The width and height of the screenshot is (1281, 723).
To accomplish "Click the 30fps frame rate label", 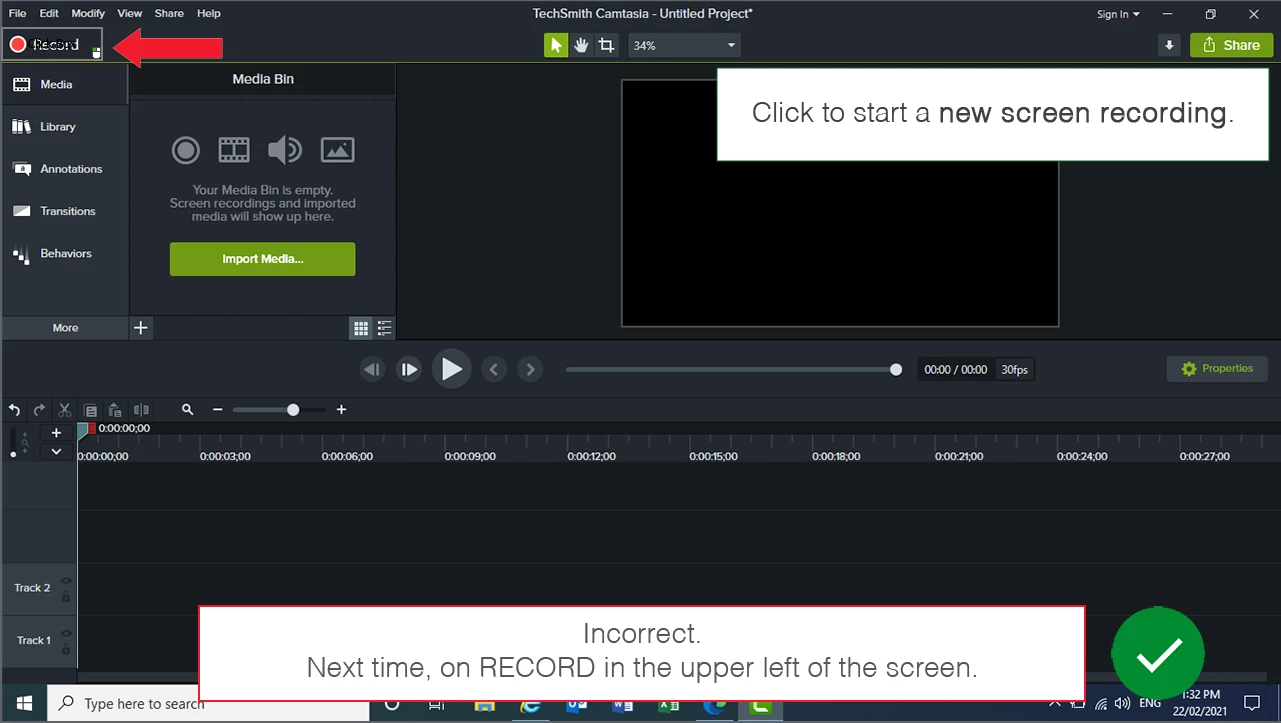I will coord(1015,370).
